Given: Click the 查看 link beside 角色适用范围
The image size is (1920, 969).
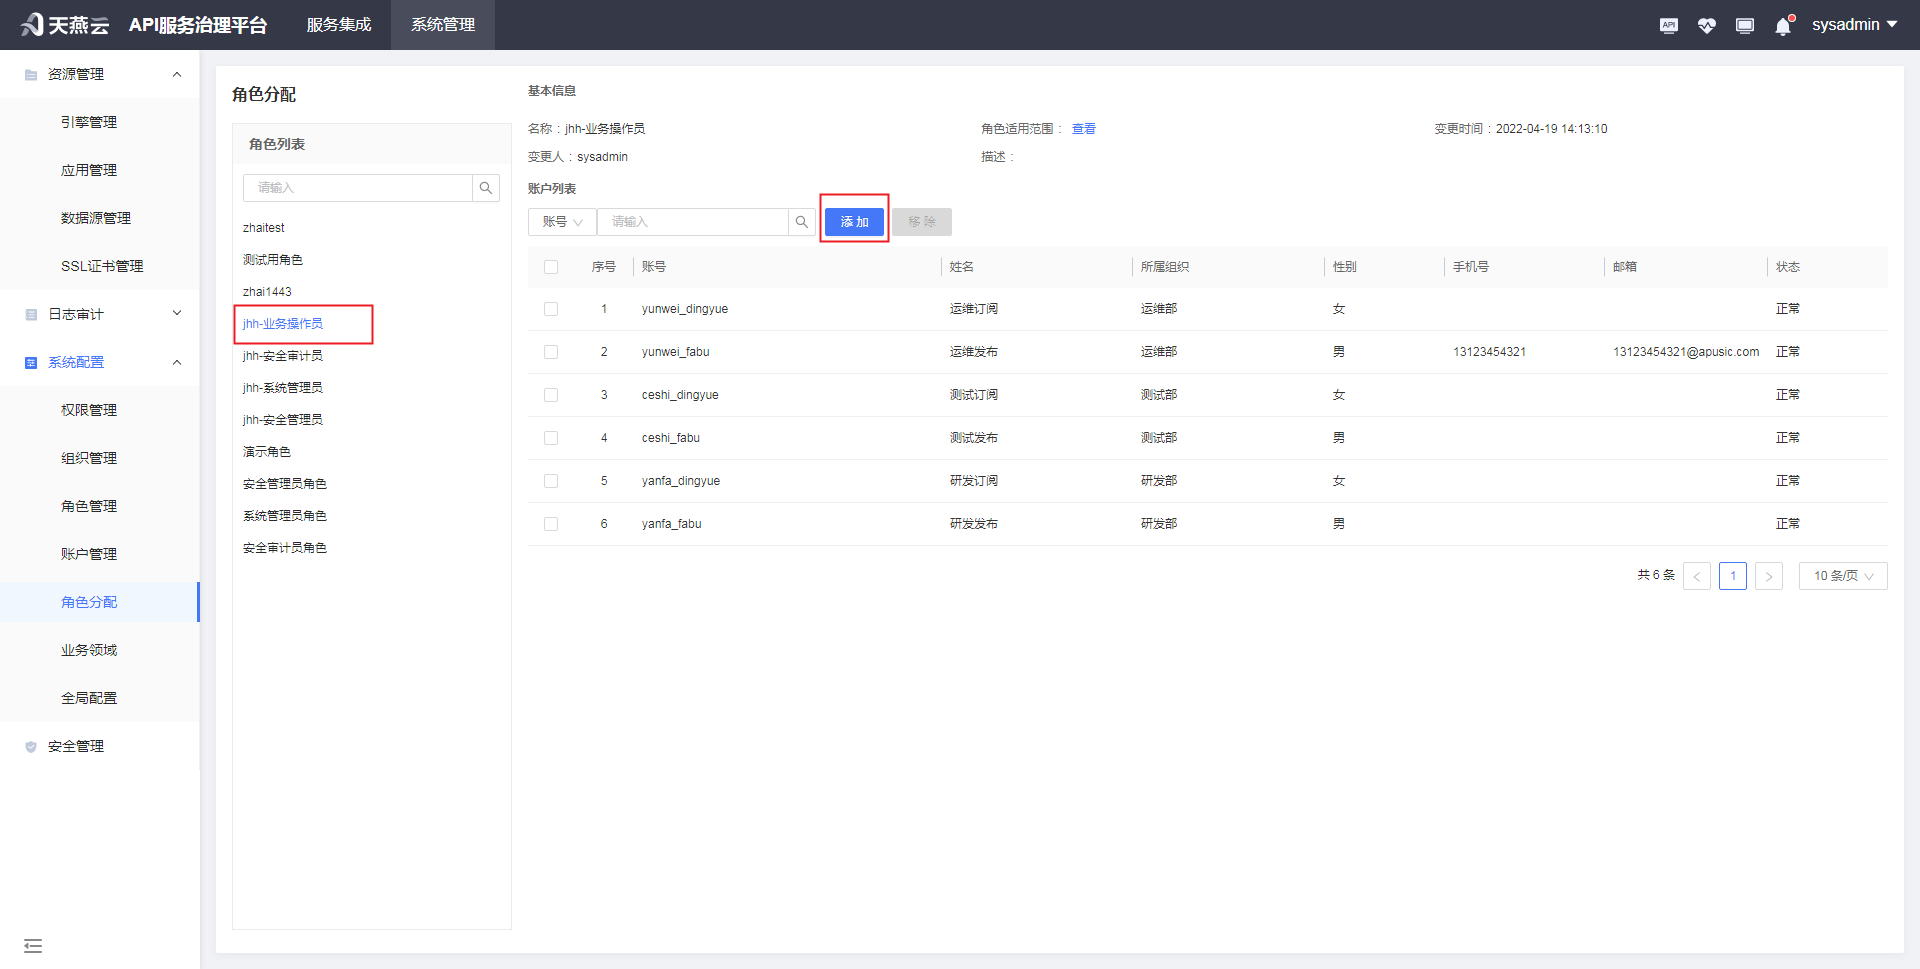Looking at the screenshot, I should [x=1083, y=128].
